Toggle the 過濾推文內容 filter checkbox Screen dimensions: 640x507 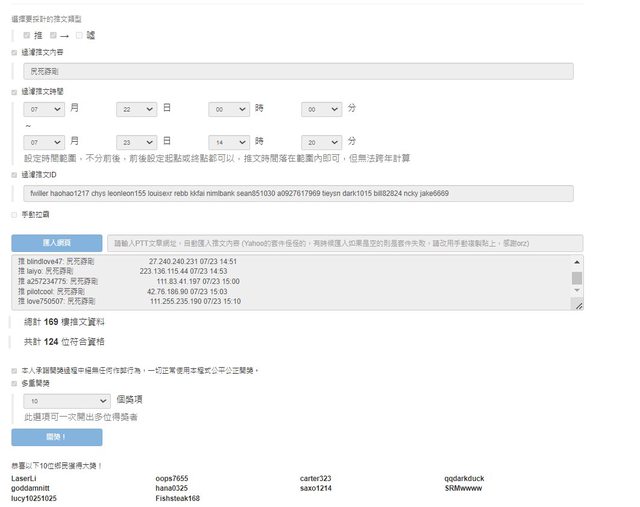tap(14, 53)
